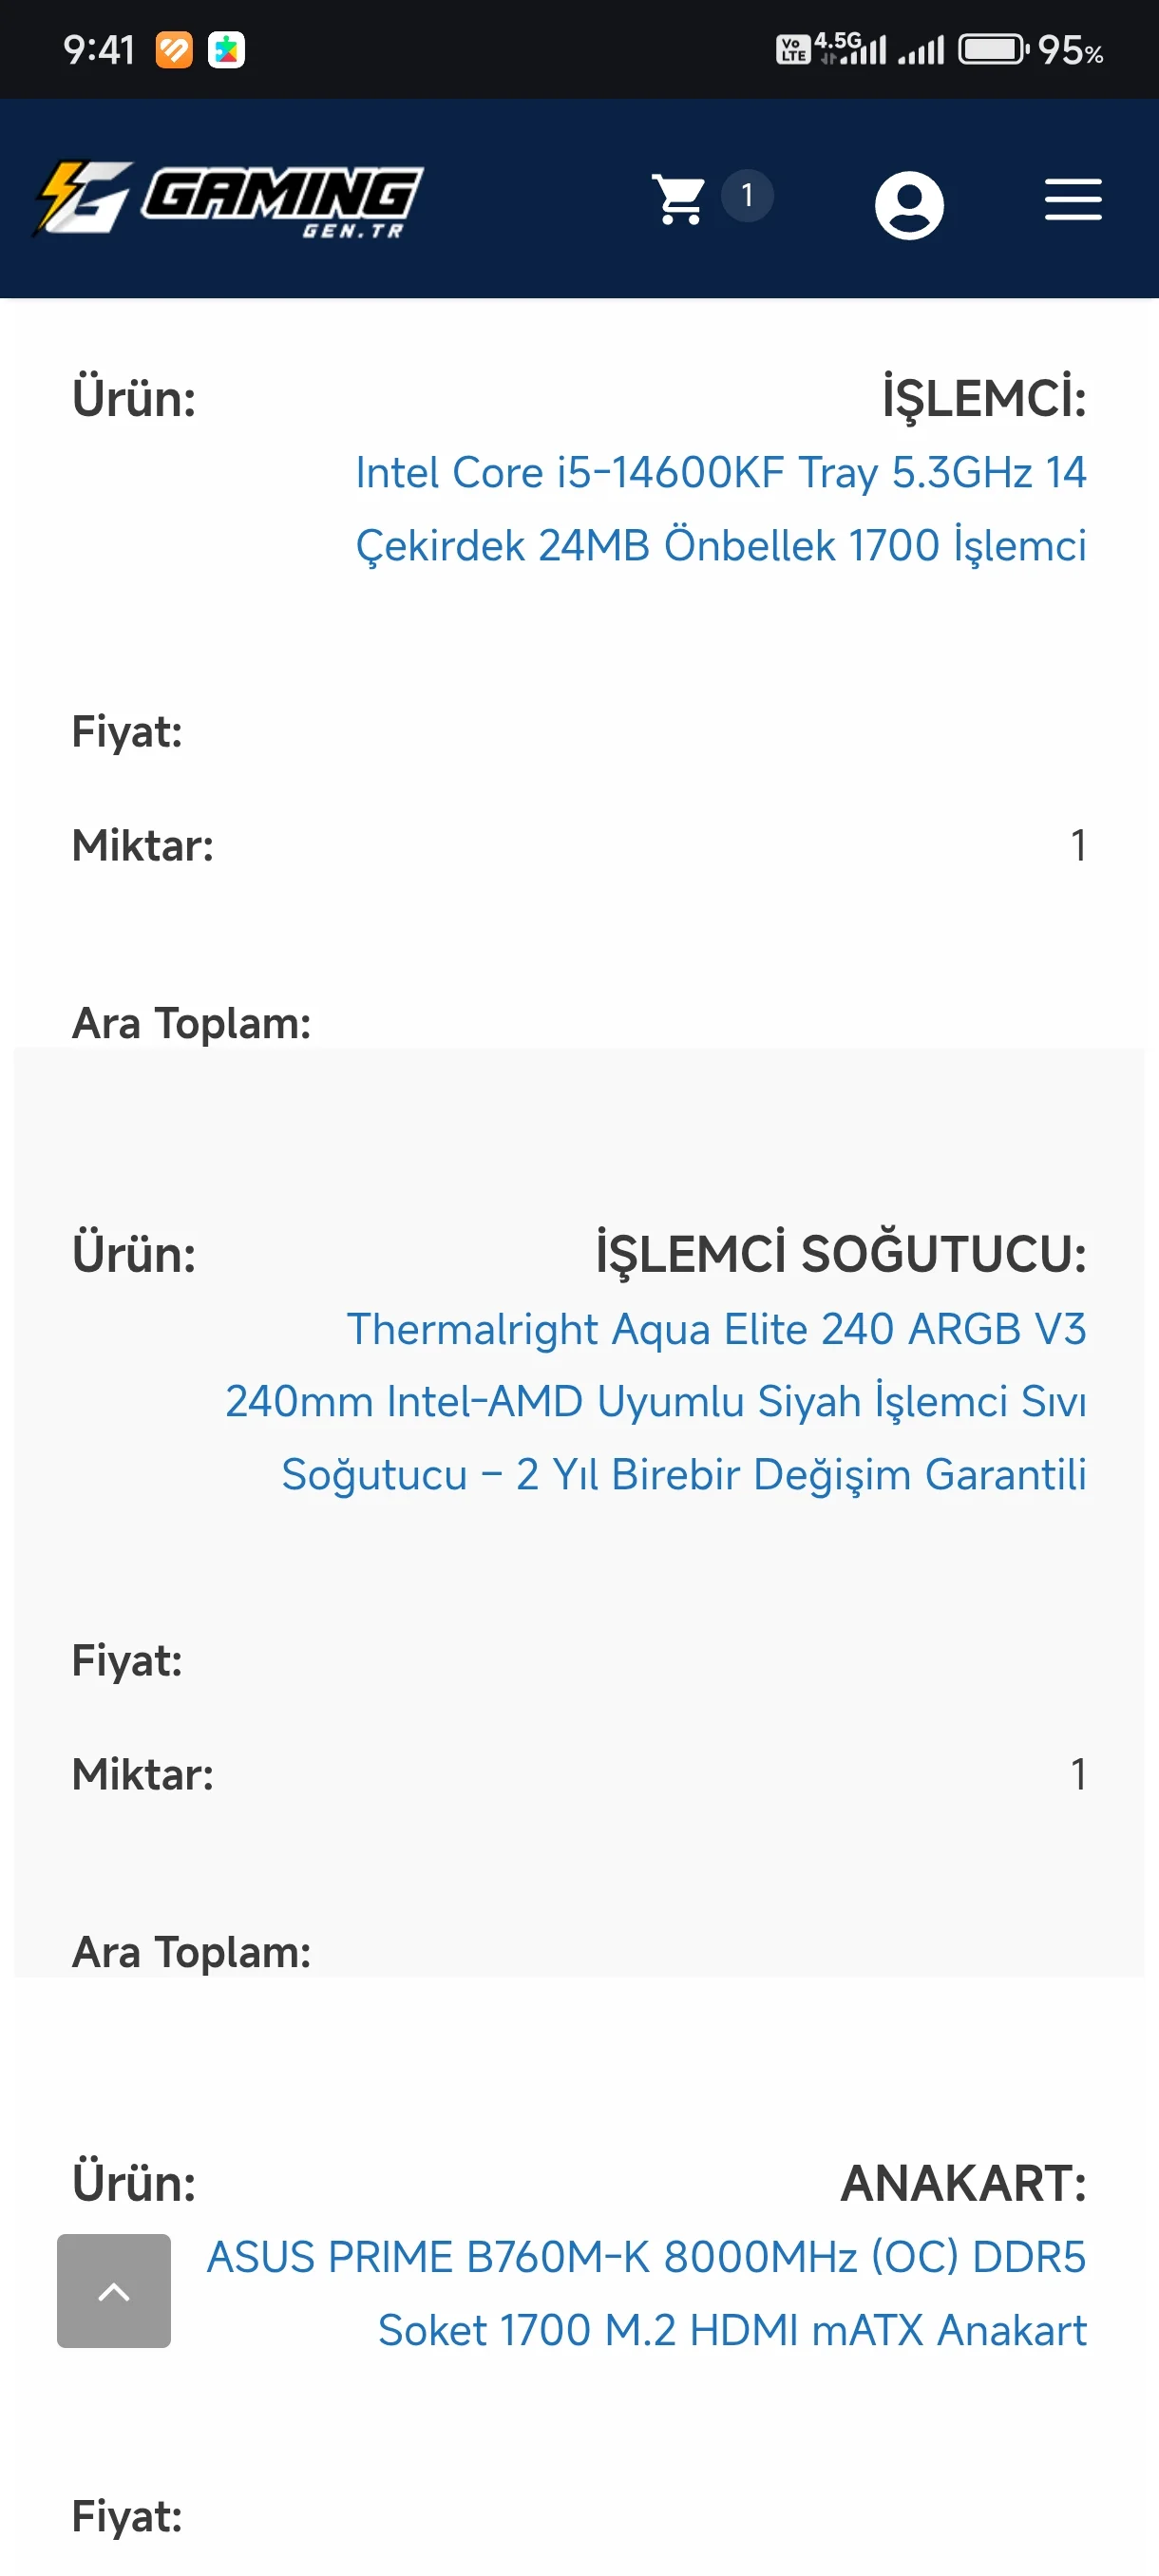The width and height of the screenshot is (1159, 2576).
Task: Tap the 9:41 clock in status bar
Action: 99,50
